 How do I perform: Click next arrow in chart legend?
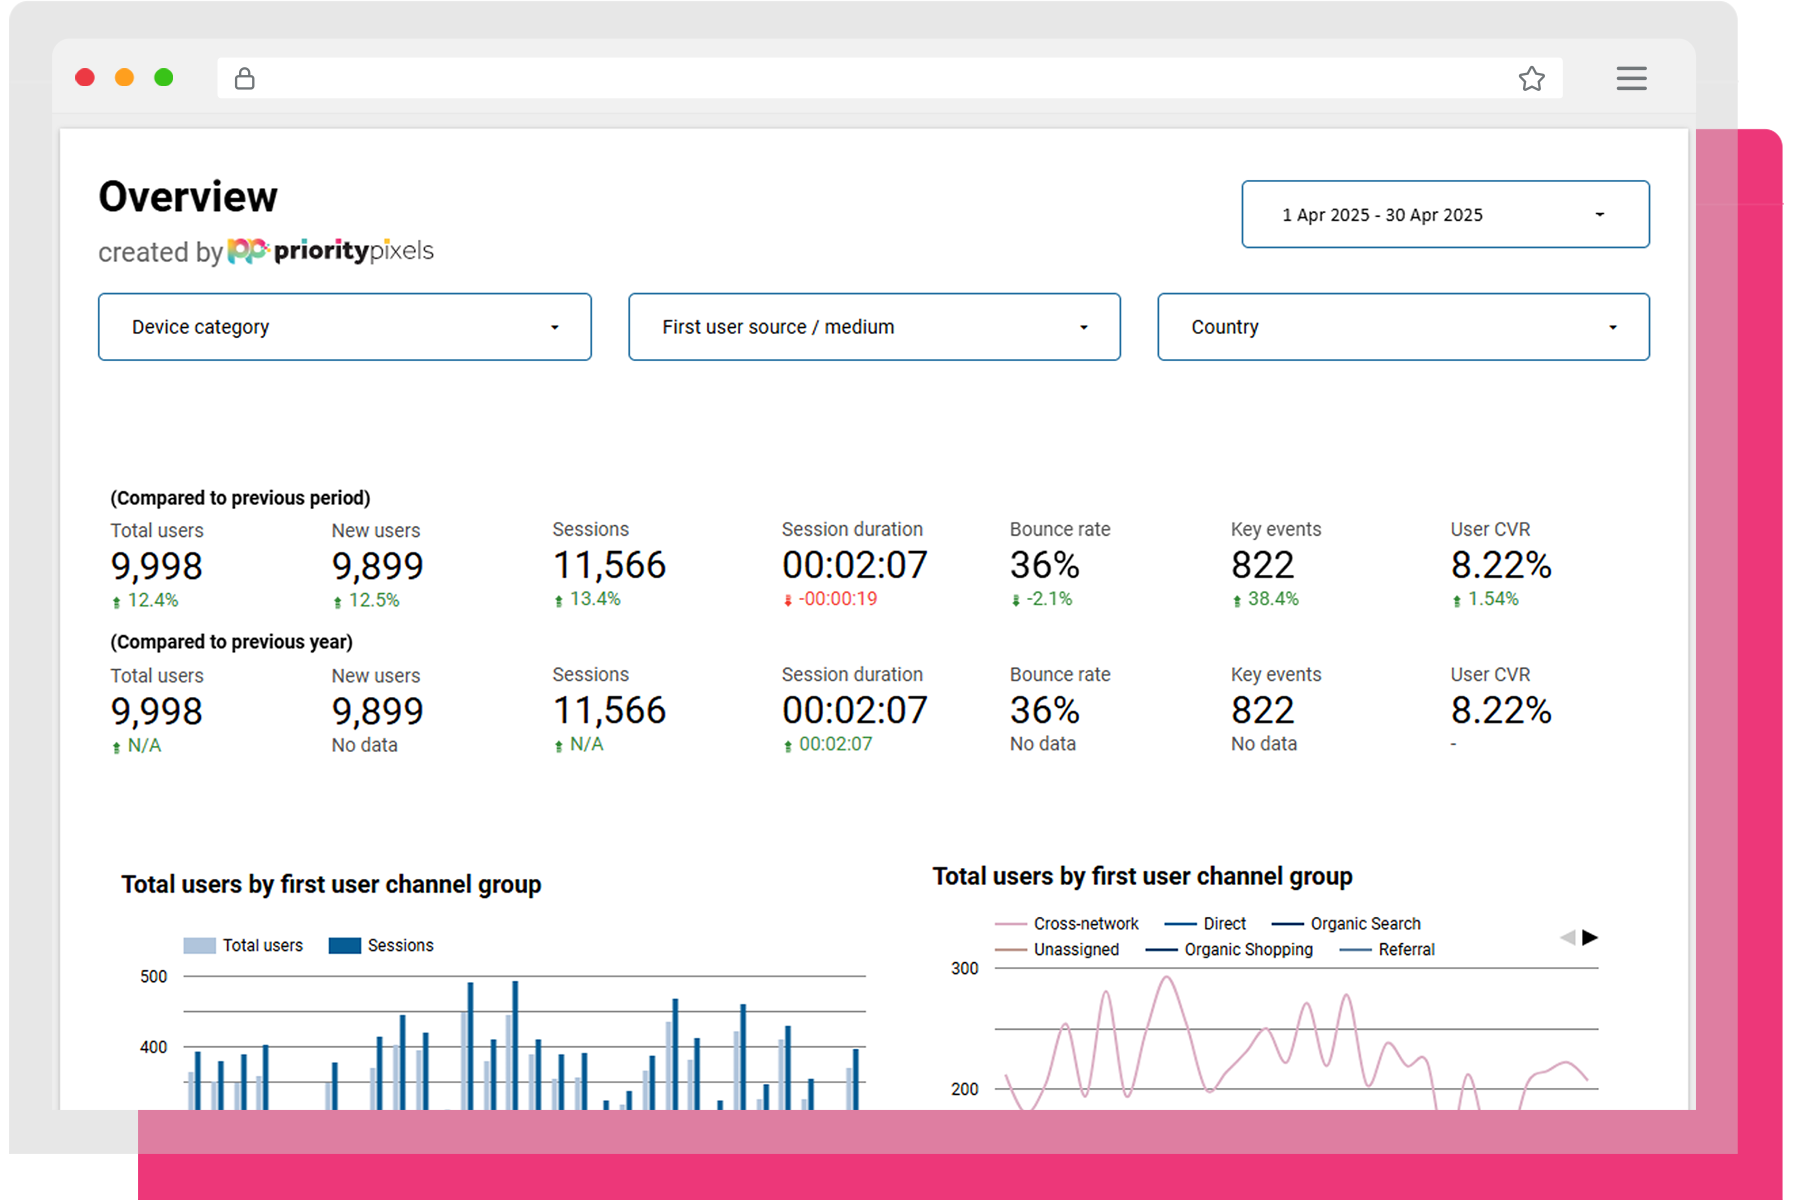1590,938
